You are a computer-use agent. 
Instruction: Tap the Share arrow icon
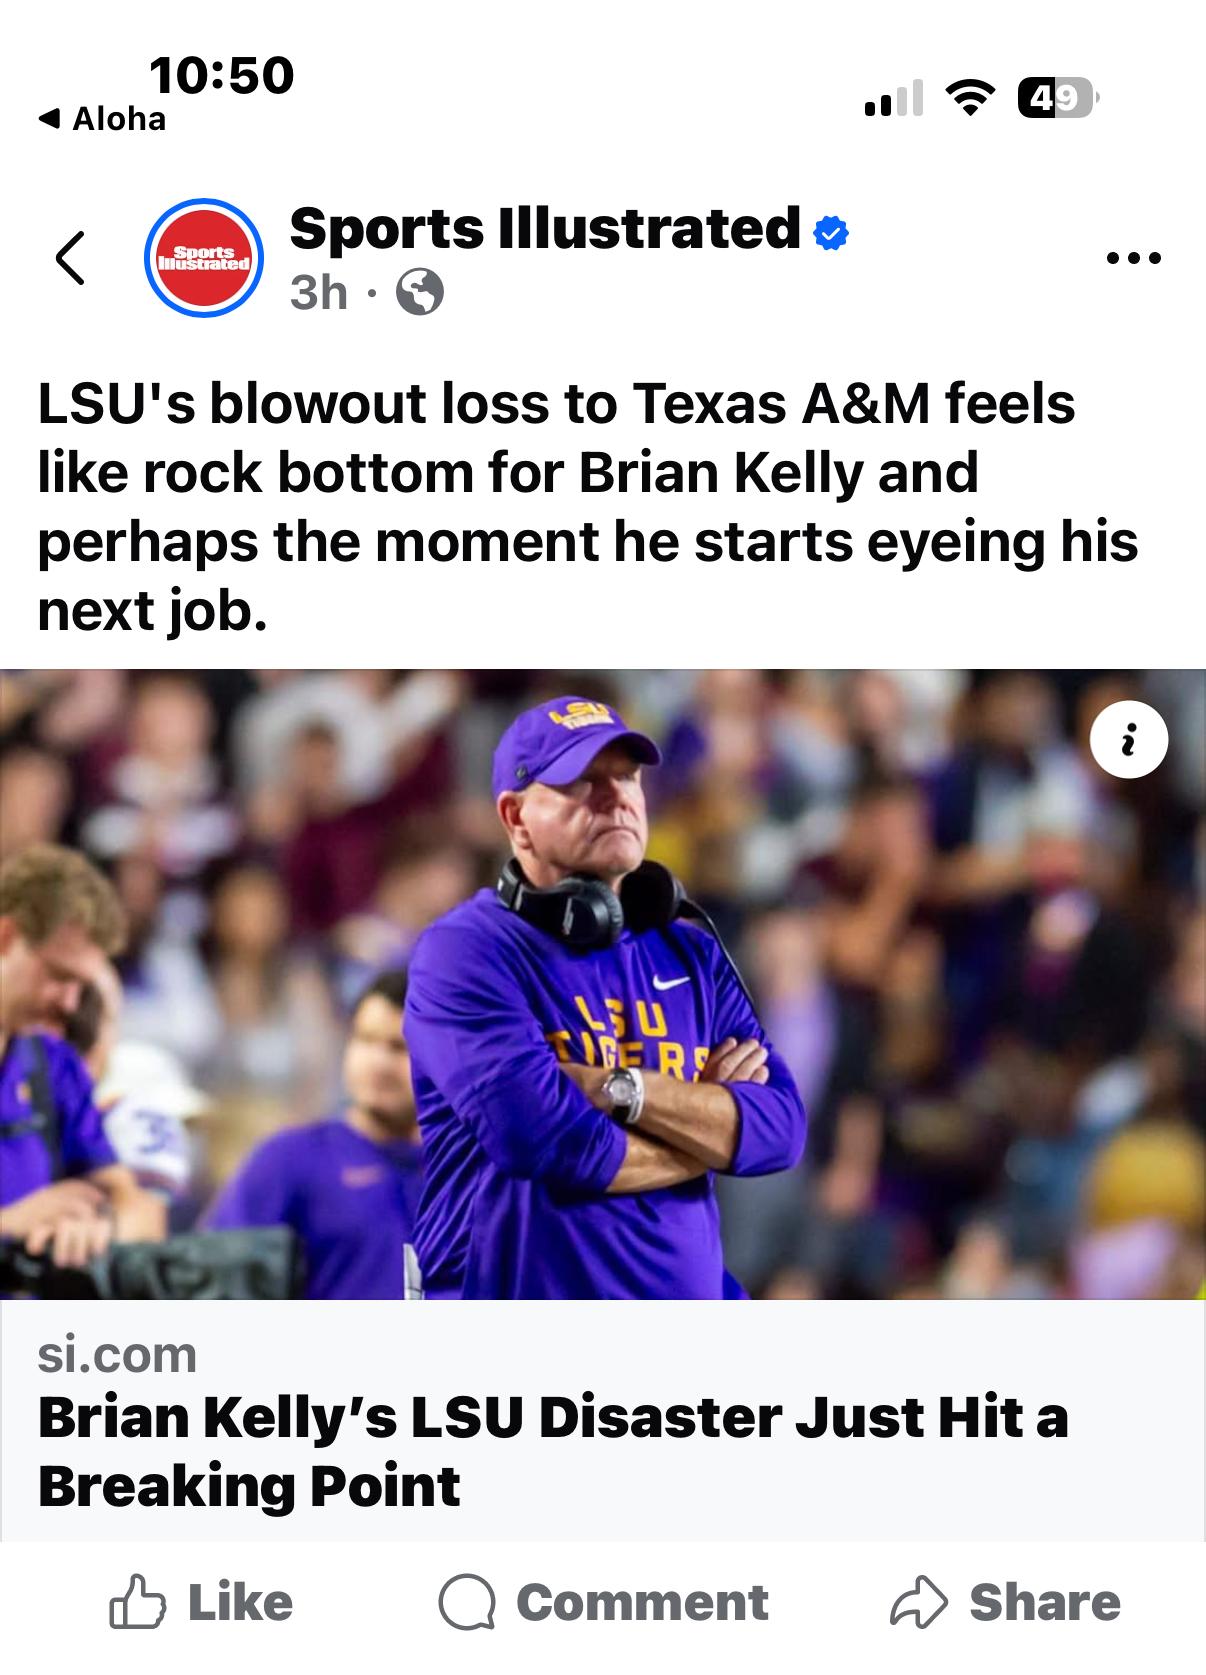click(918, 1603)
